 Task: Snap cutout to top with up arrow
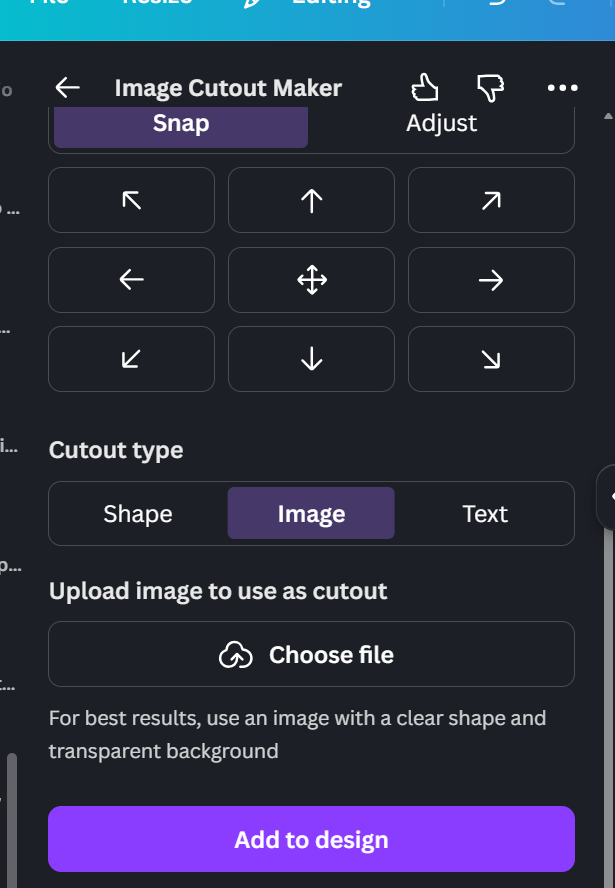click(x=311, y=200)
